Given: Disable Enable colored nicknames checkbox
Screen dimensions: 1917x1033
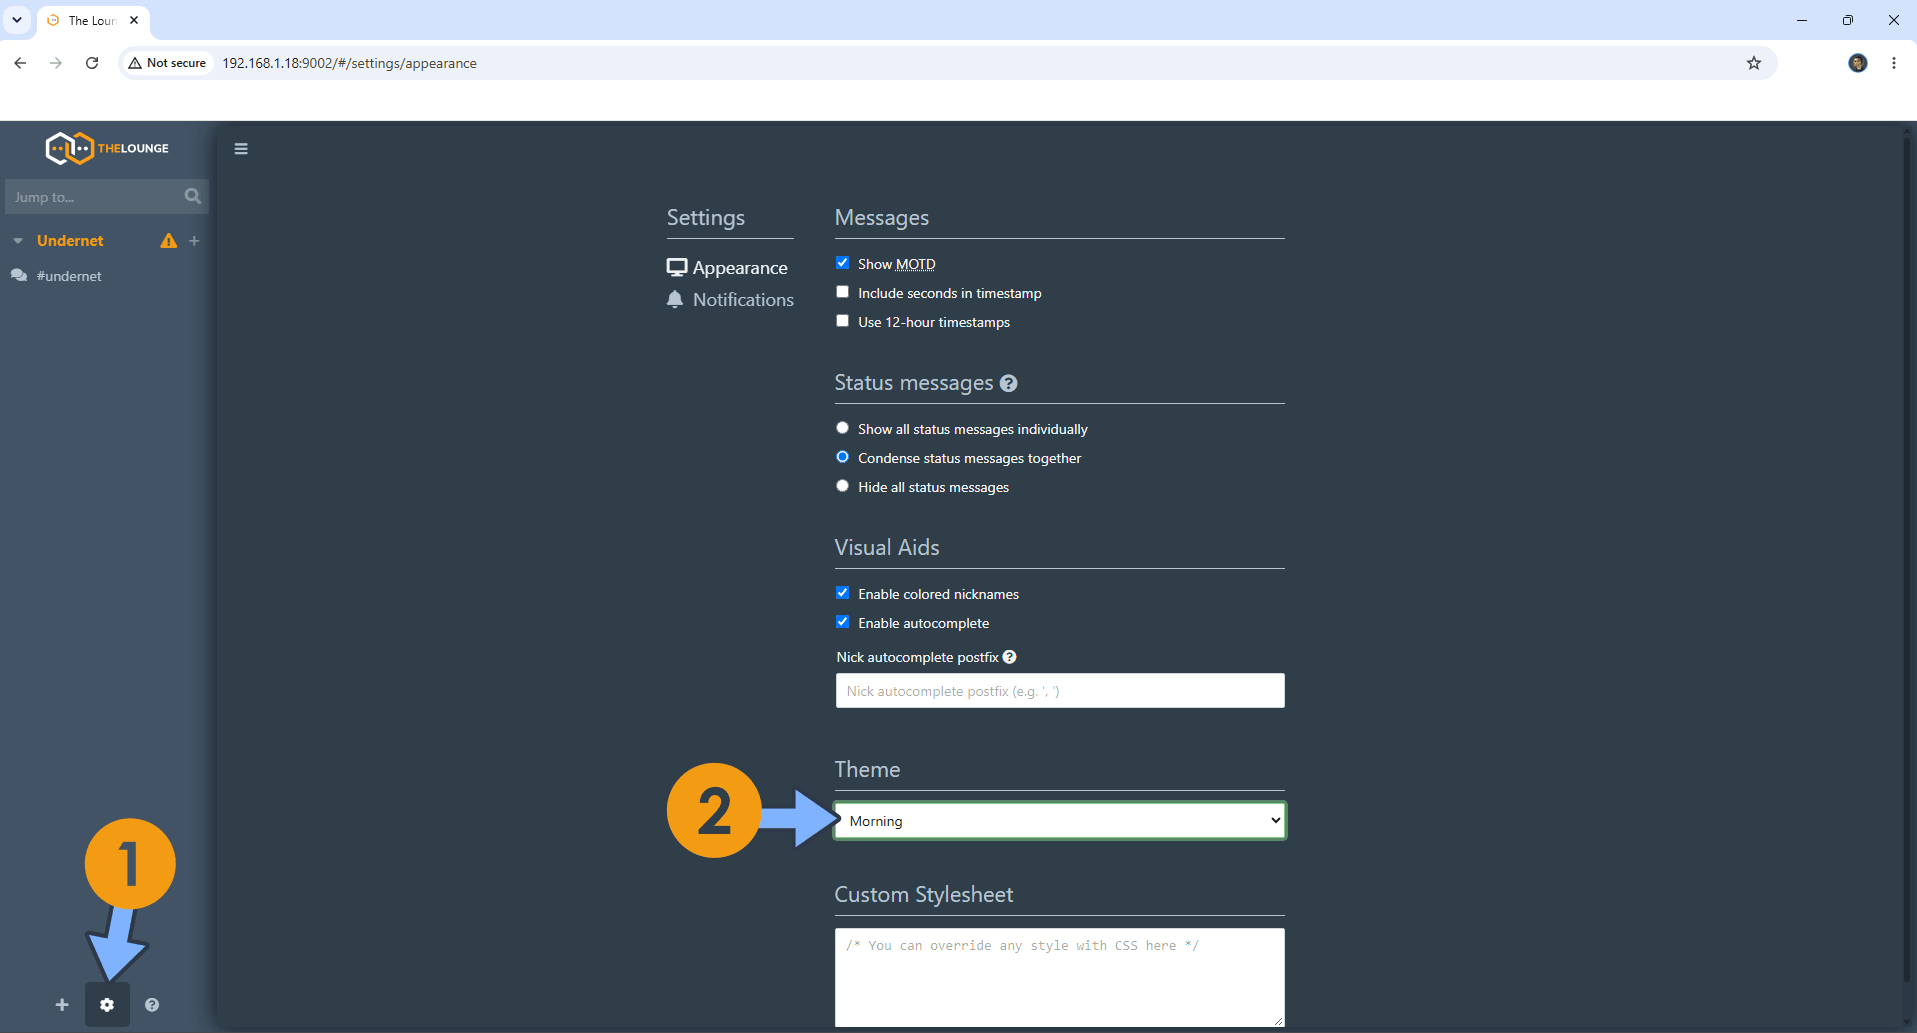Looking at the screenshot, I should (x=843, y=593).
